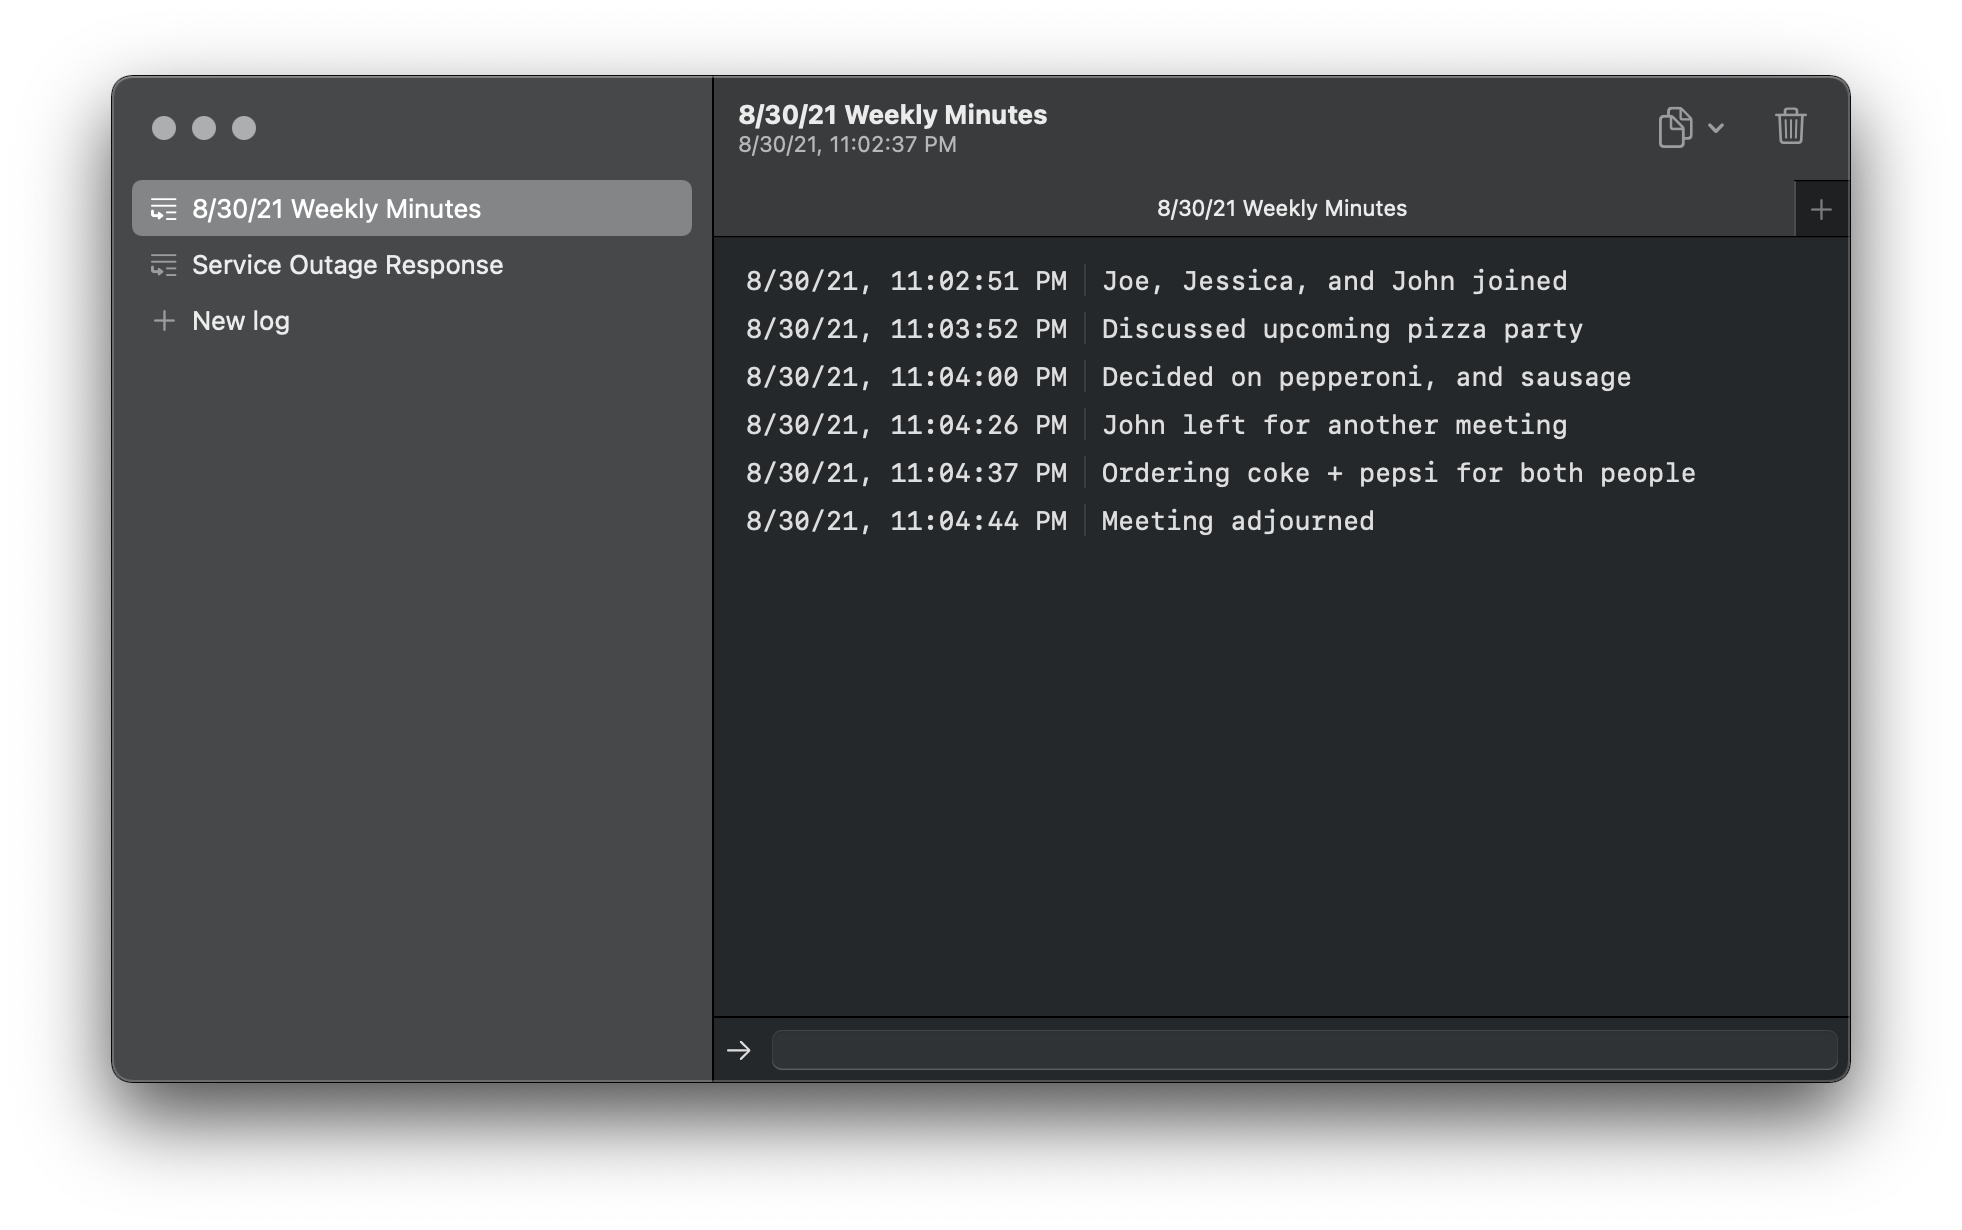Switch to the 8/30/21 Weekly Minutes tab
The width and height of the screenshot is (1962, 1230).
click(x=1281, y=209)
